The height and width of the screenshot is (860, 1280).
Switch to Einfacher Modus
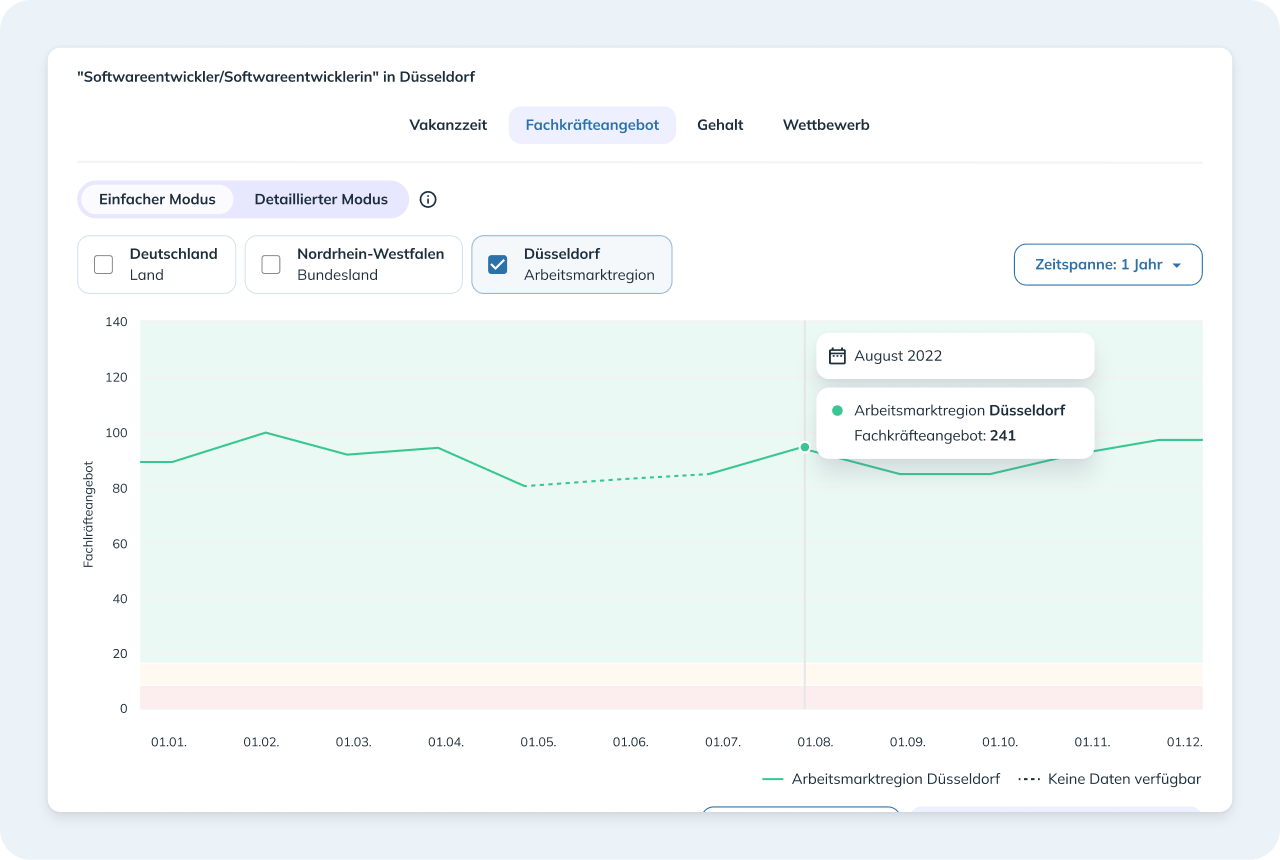click(x=157, y=199)
